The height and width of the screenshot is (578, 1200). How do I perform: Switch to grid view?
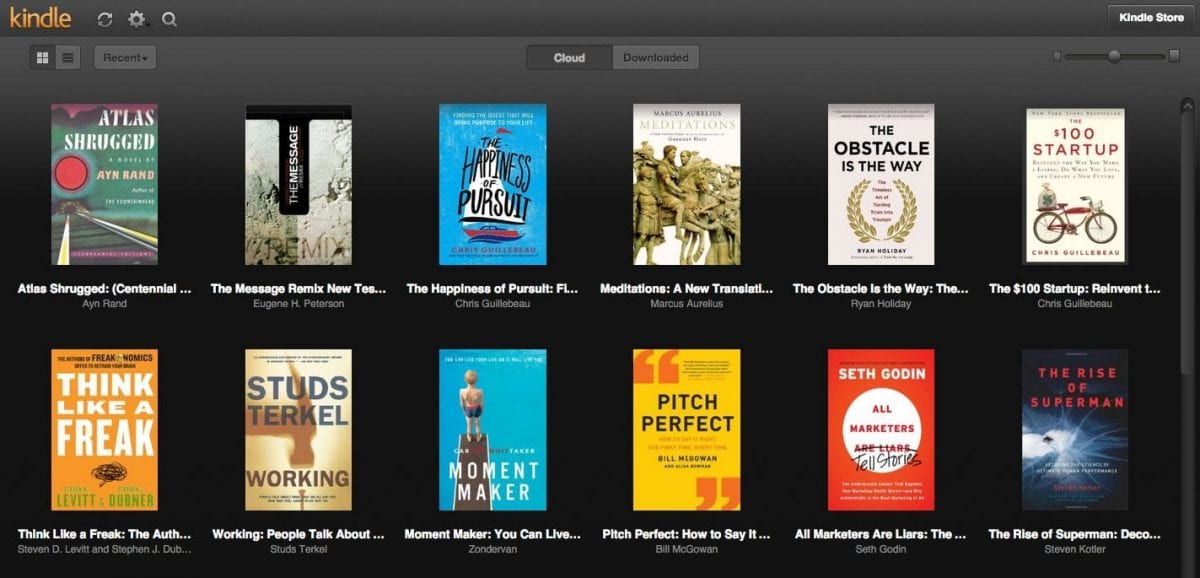(x=42, y=58)
